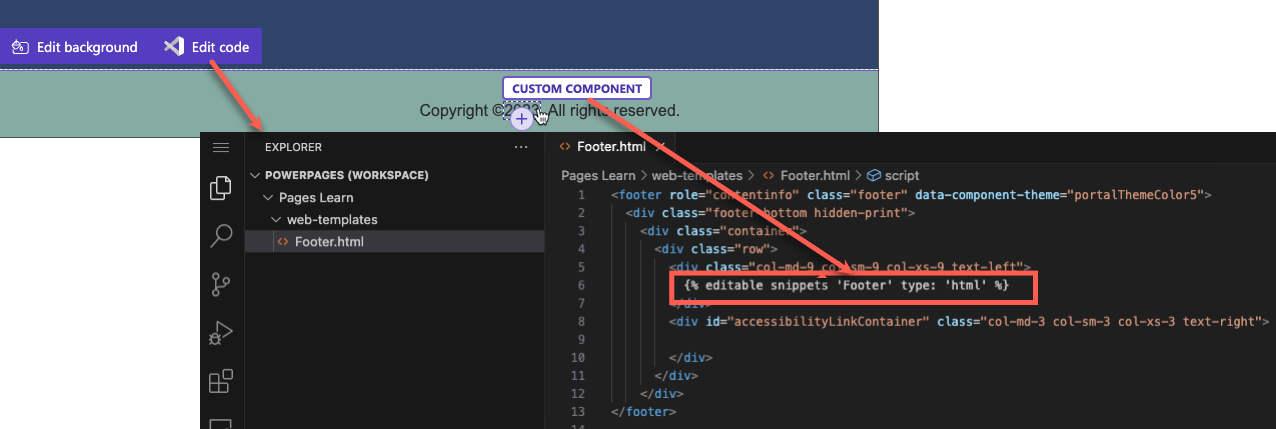1276x429 pixels.
Task: Click the plus add component icon
Action: pos(521,120)
